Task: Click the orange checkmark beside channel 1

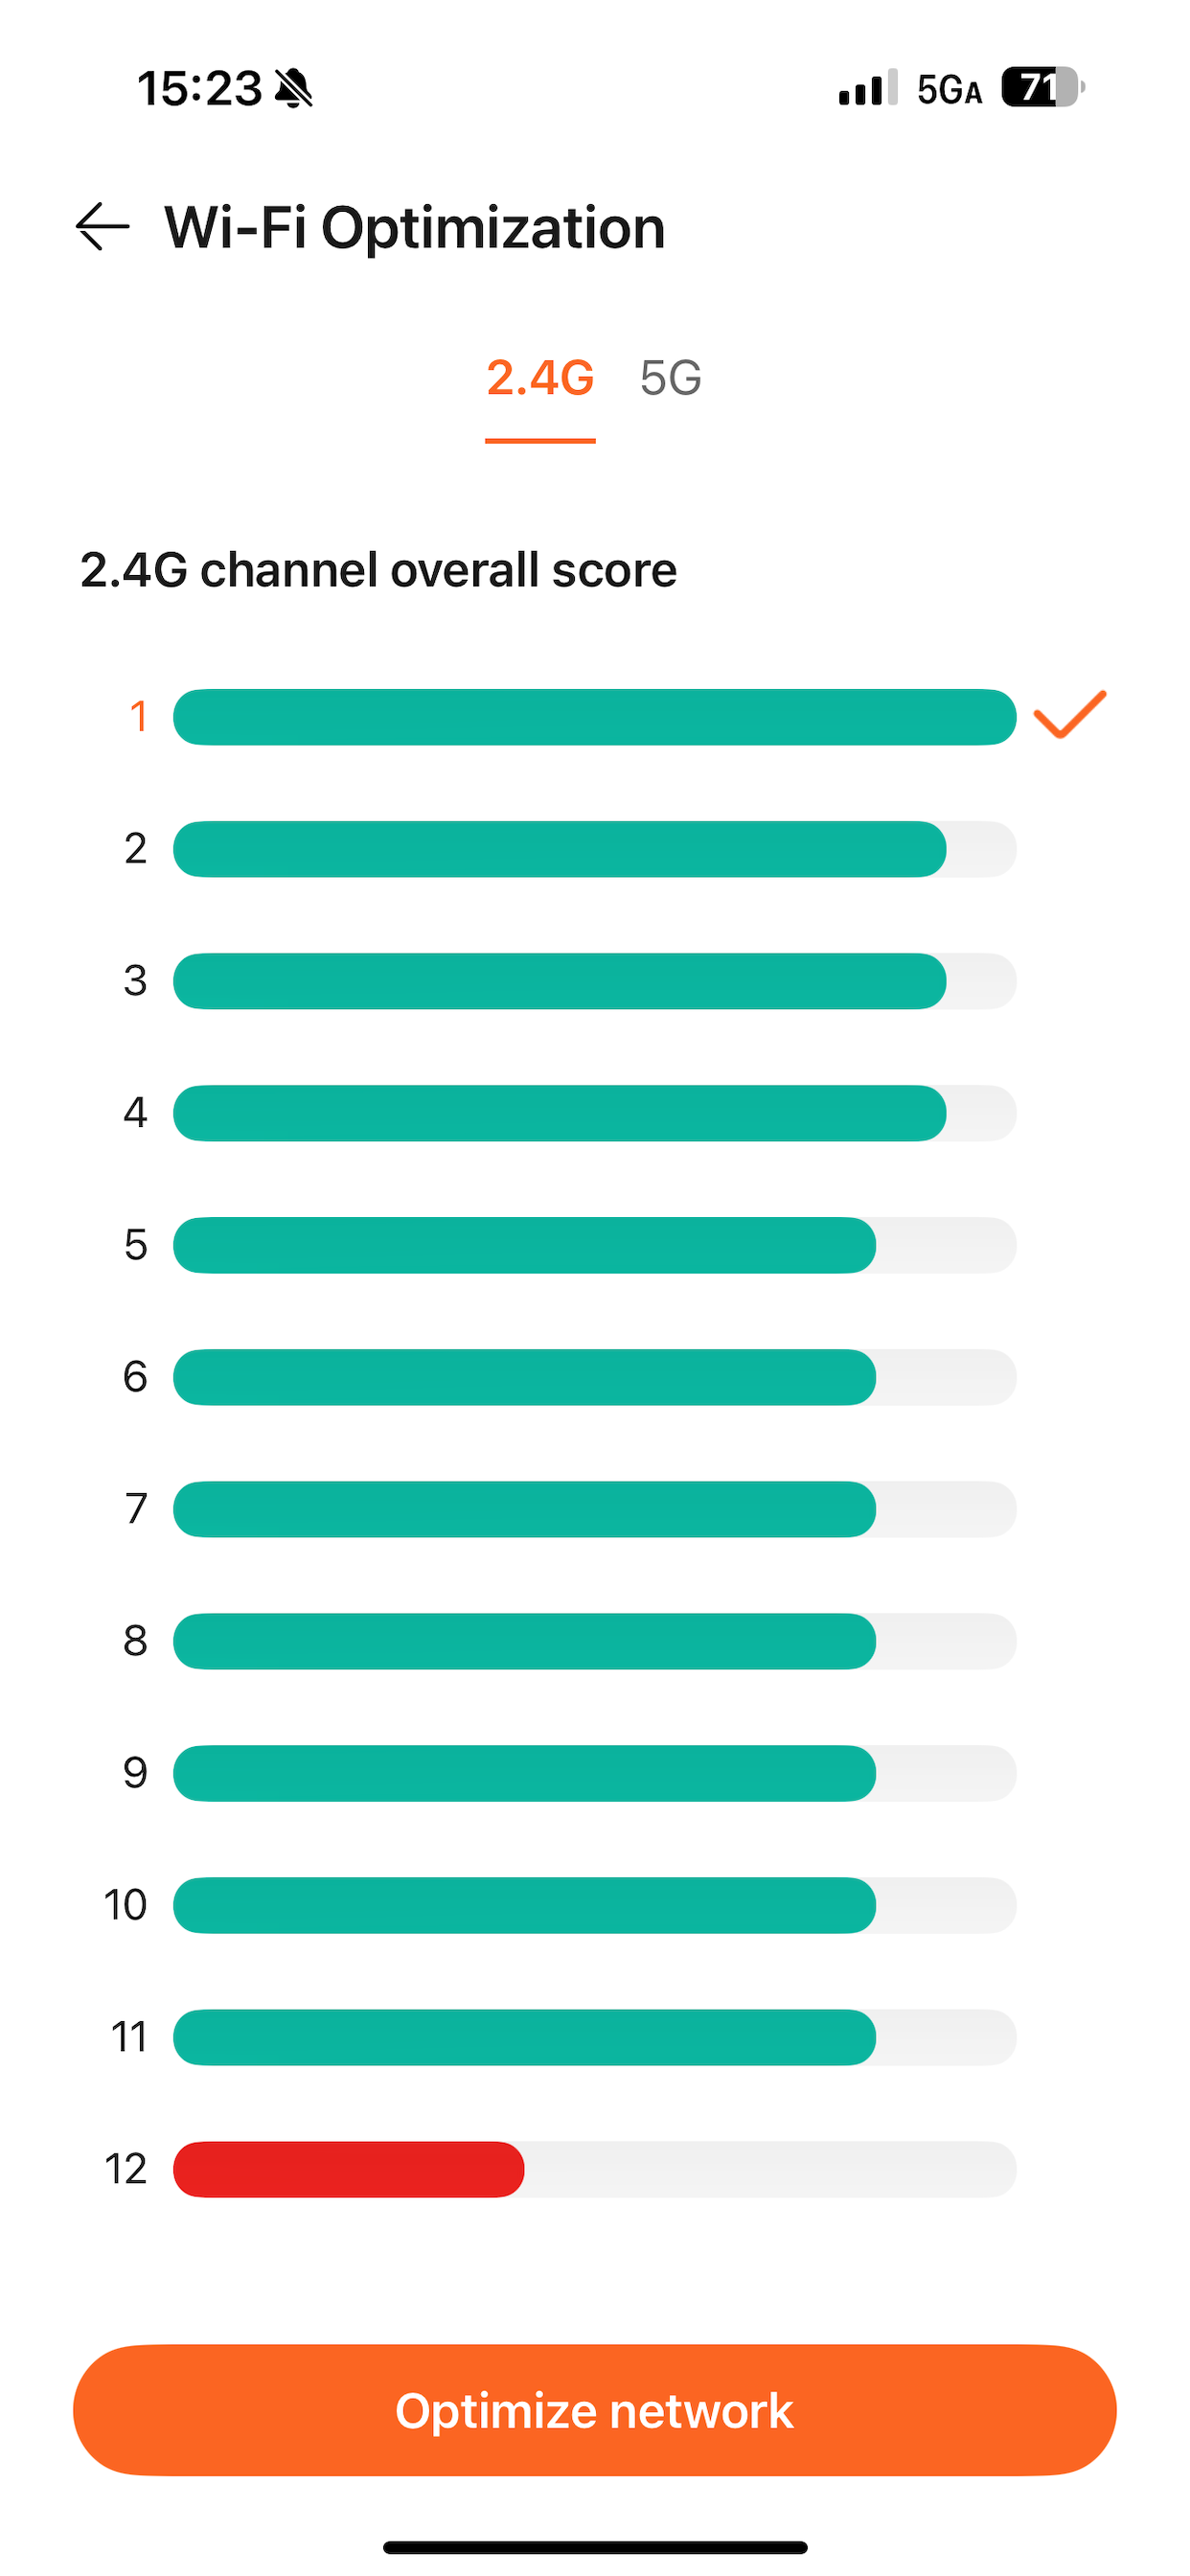Action: tap(1069, 715)
